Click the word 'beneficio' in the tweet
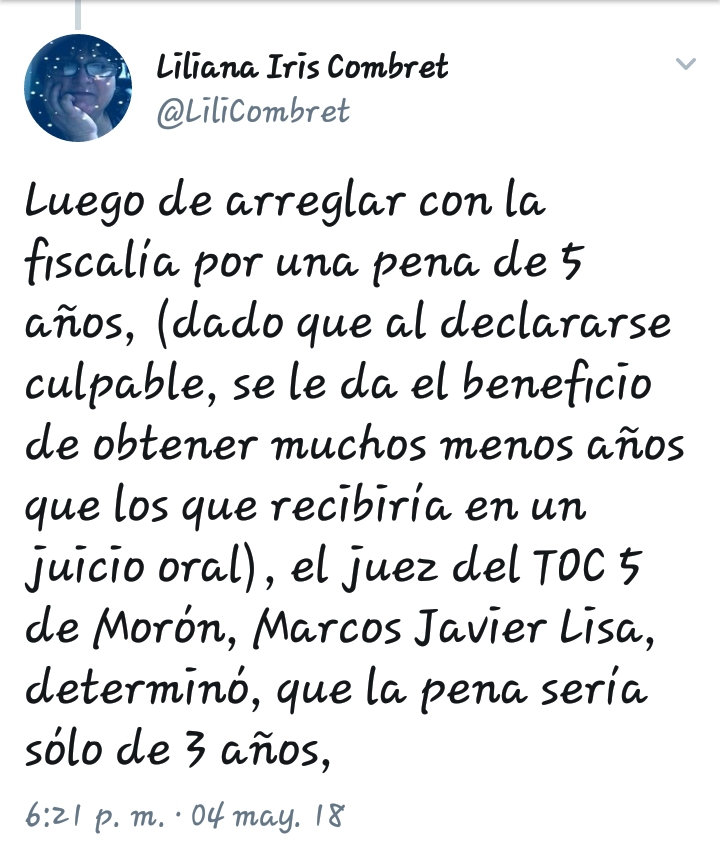720x851 pixels. (557, 383)
